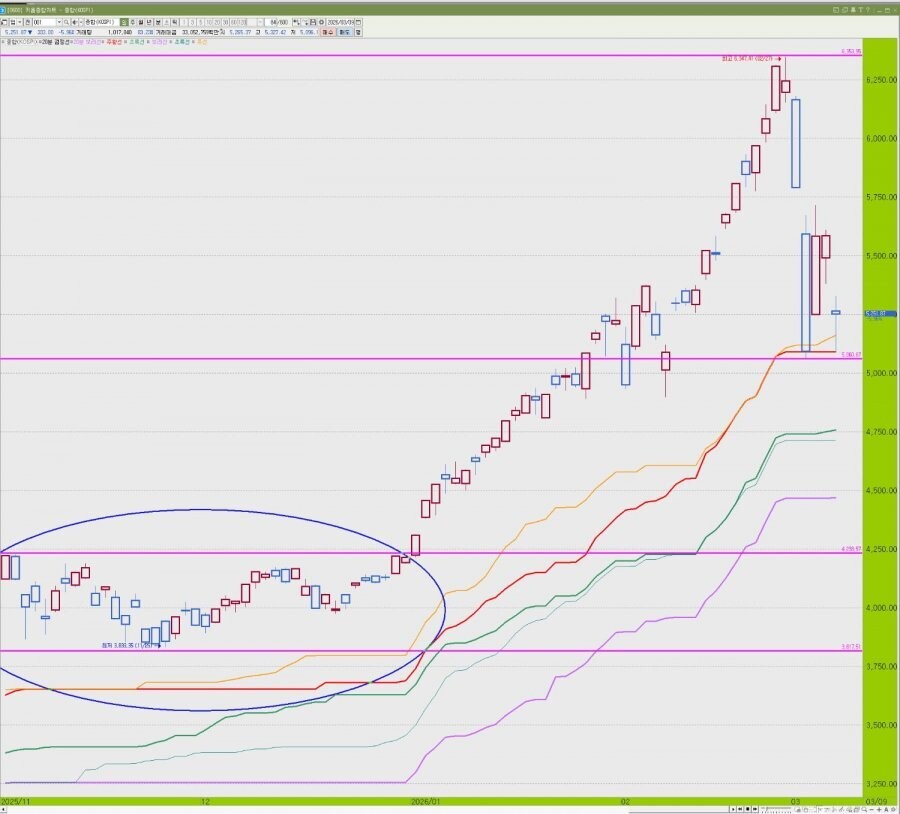900x814 pixels.
Task: Click fast-forward button in bottom playback controls
Action: (x=755, y=809)
